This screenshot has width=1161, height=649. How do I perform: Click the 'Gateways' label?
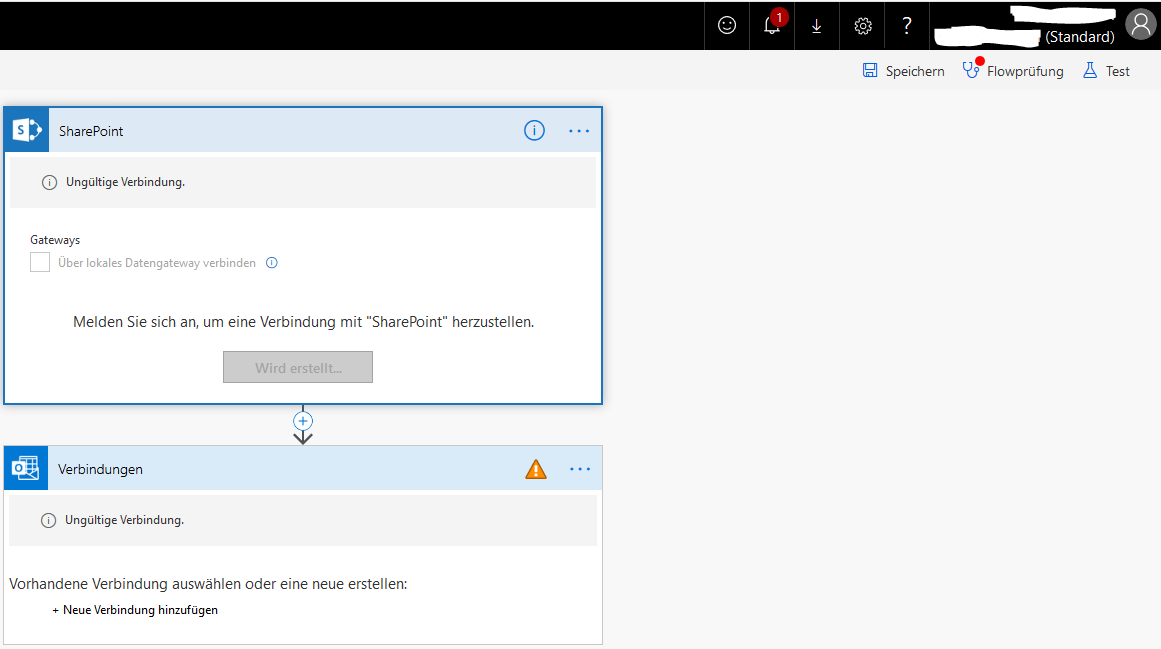pyautogui.click(x=55, y=240)
